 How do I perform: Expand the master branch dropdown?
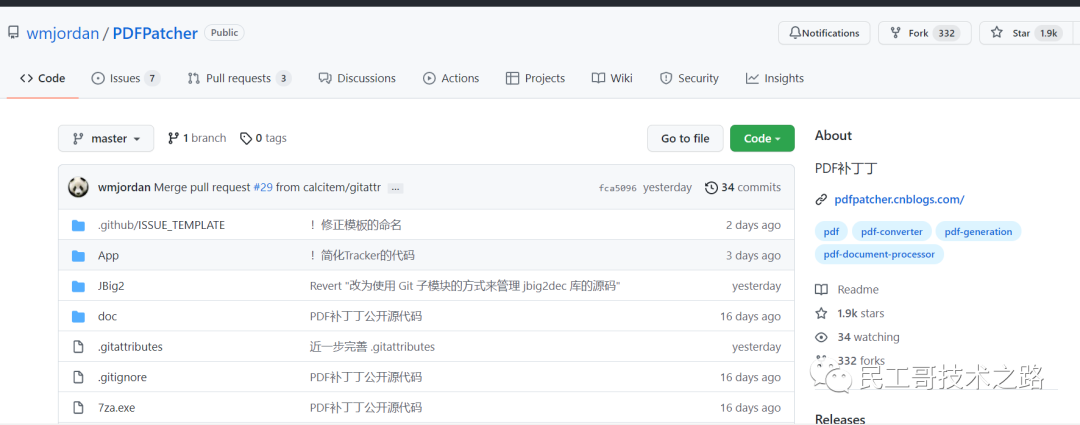106,138
